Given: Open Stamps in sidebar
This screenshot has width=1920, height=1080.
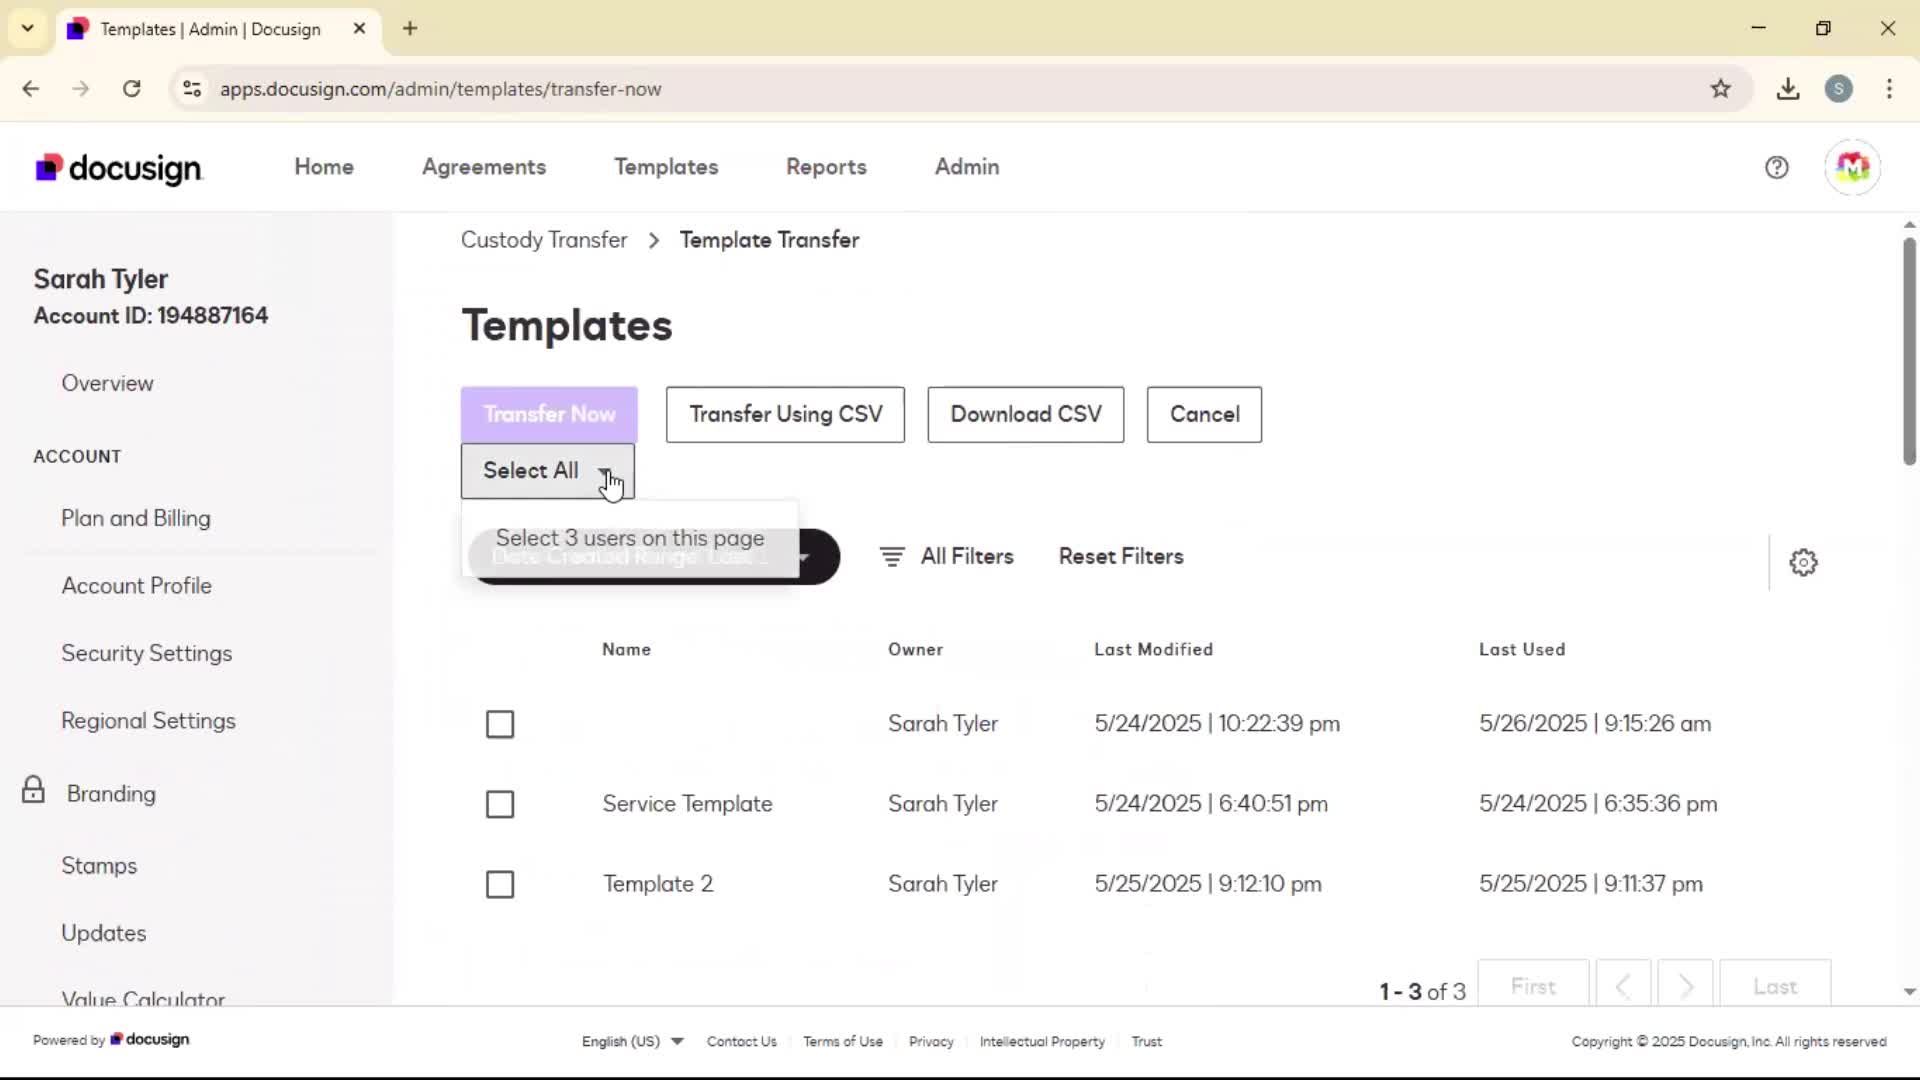Looking at the screenshot, I should (x=99, y=866).
